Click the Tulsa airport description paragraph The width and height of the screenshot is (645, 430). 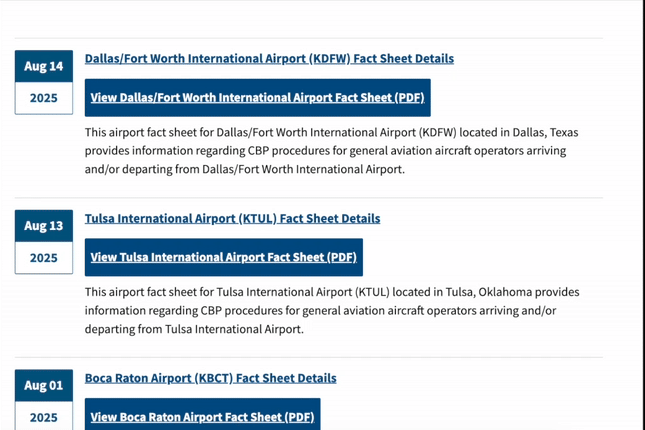coord(332,310)
